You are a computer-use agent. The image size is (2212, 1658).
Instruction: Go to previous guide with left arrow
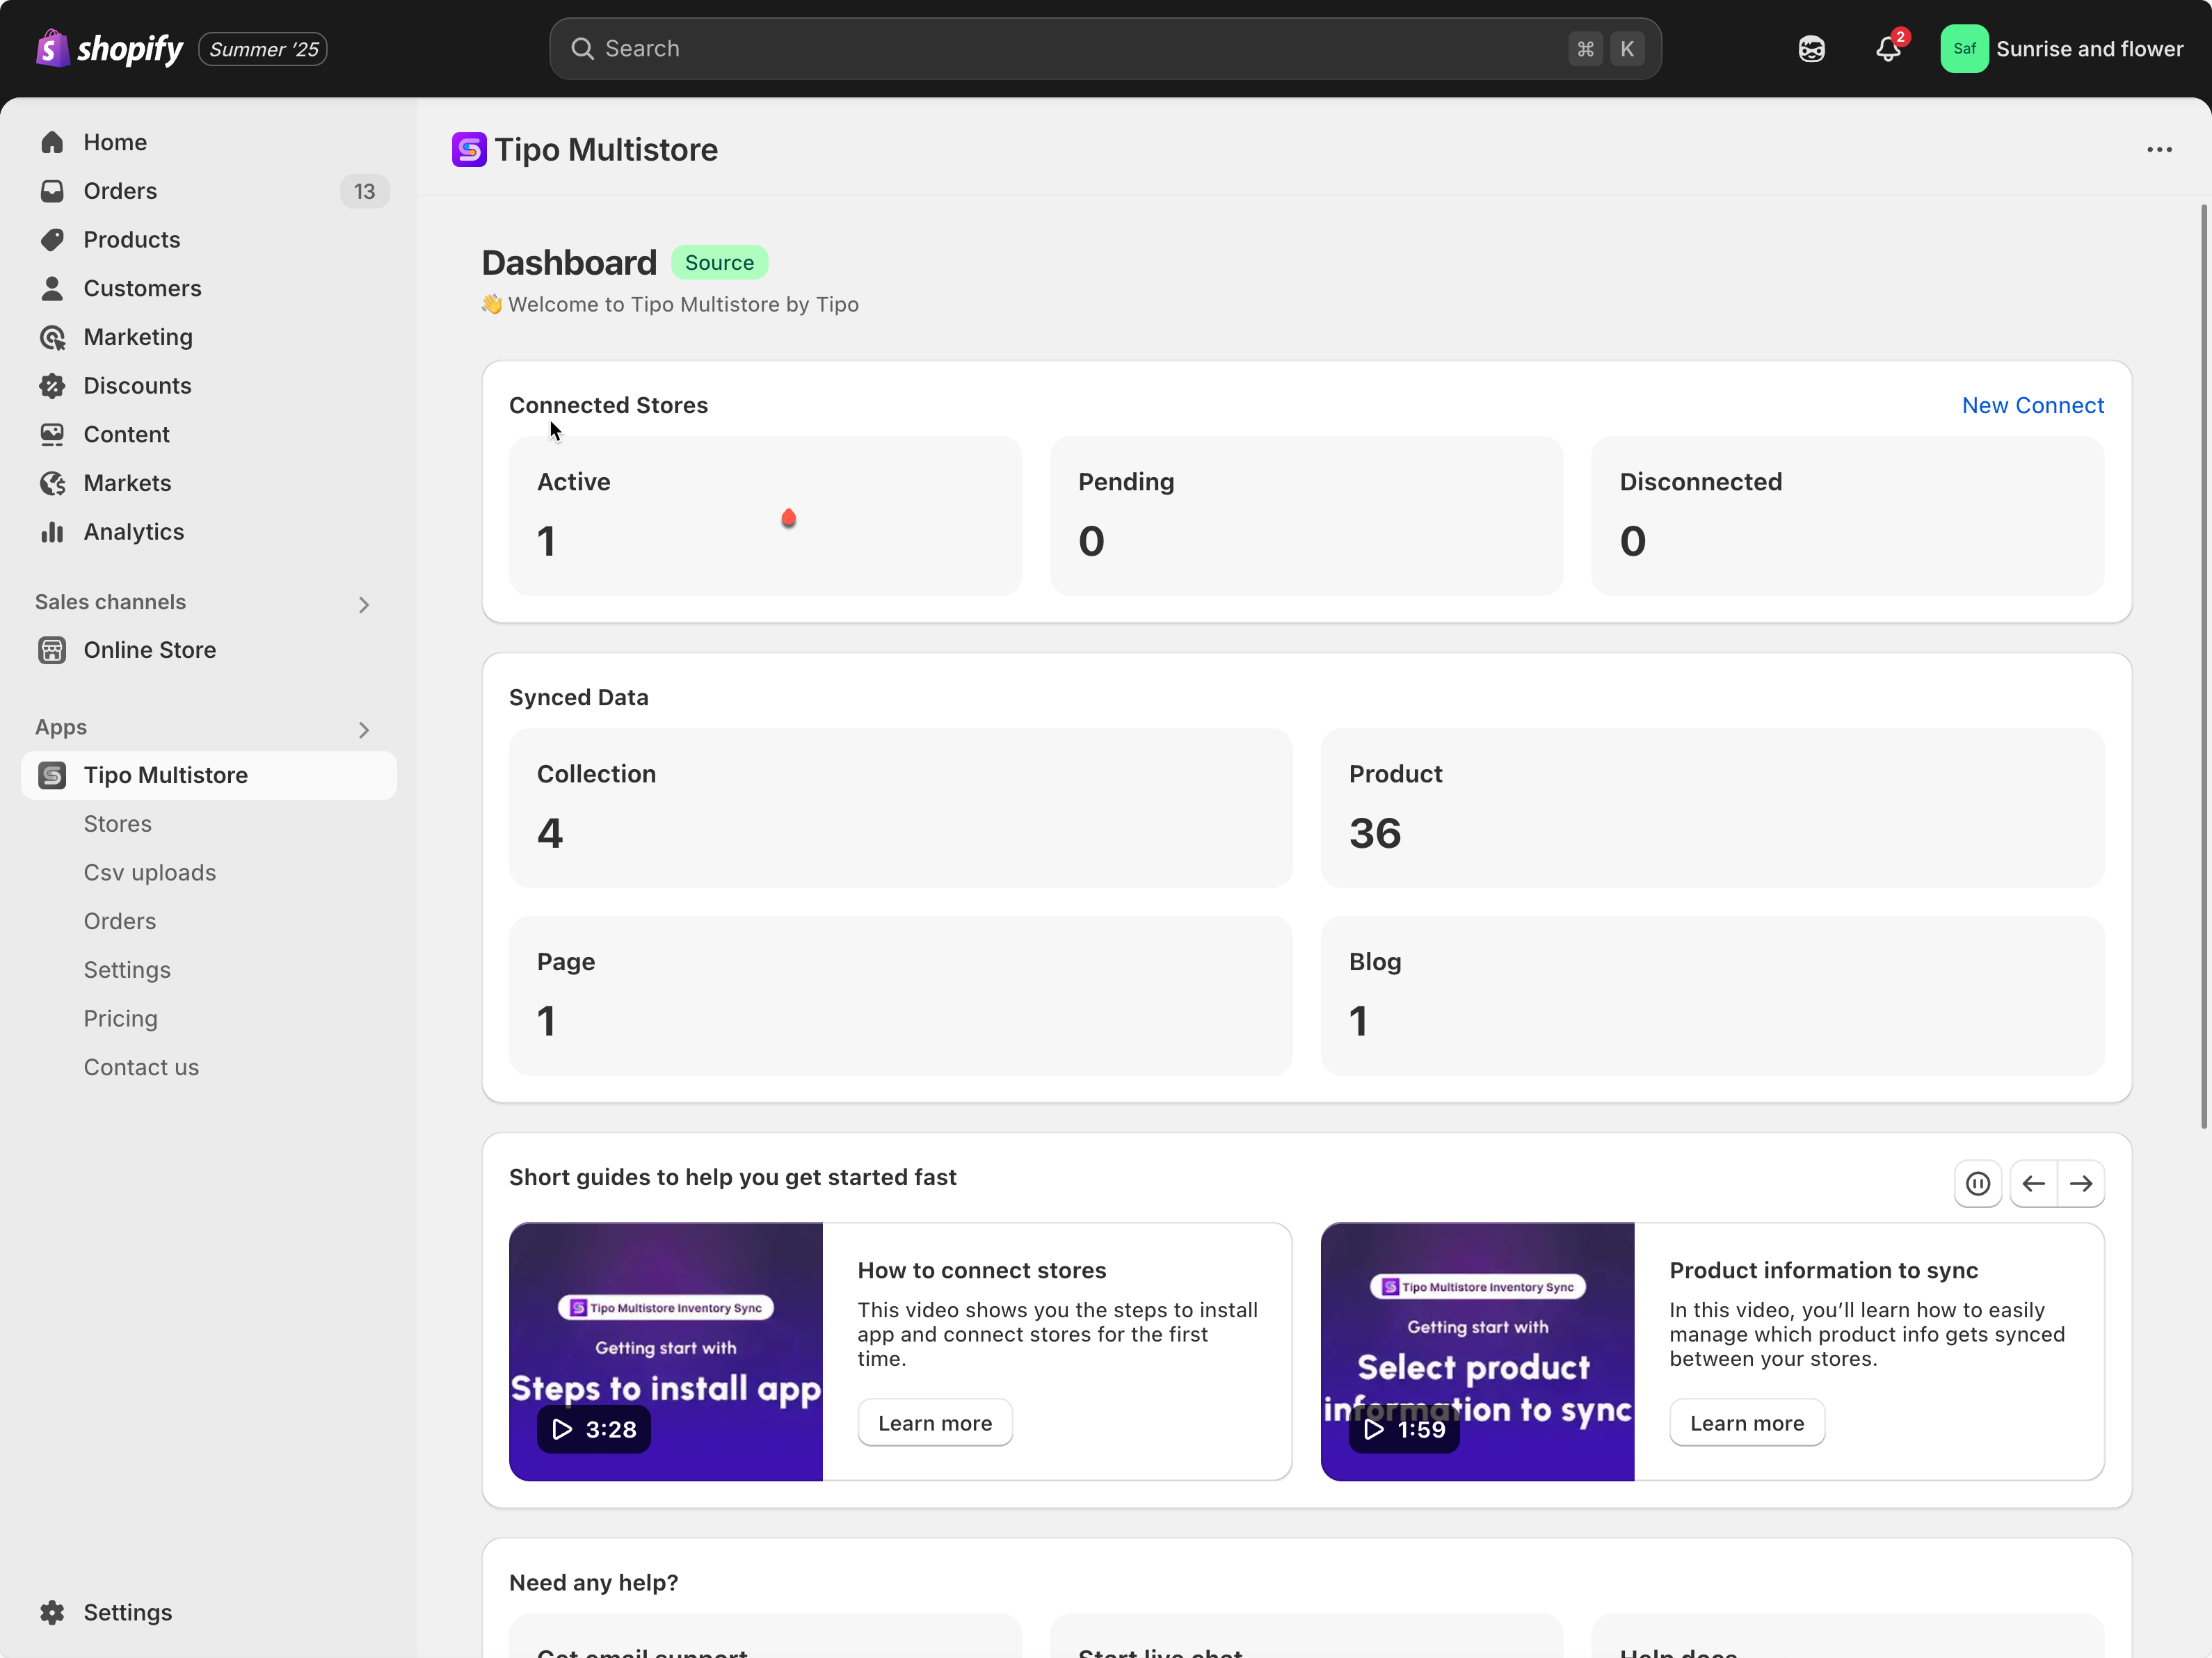(x=2033, y=1184)
